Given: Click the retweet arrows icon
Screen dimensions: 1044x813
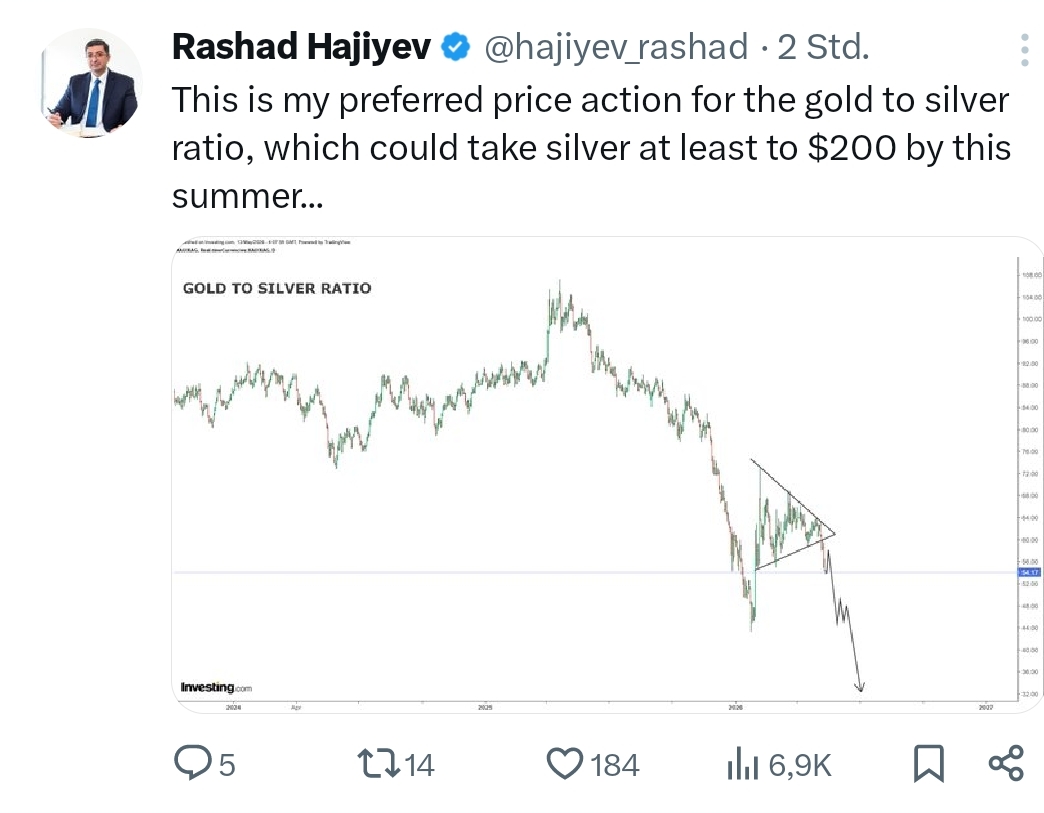Looking at the screenshot, I should [379, 763].
